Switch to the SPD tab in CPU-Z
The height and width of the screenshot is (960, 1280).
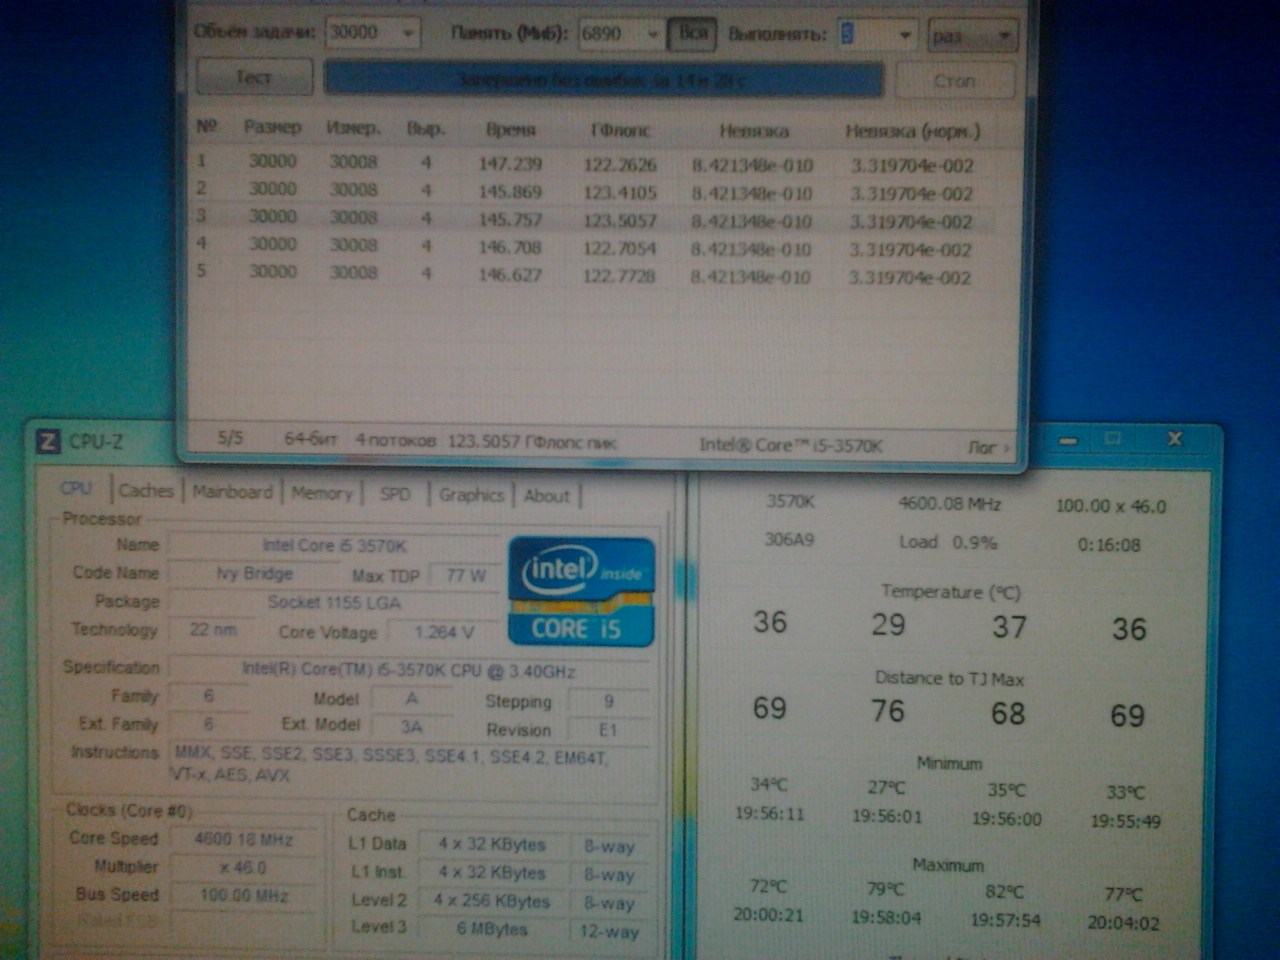(395, 494)
